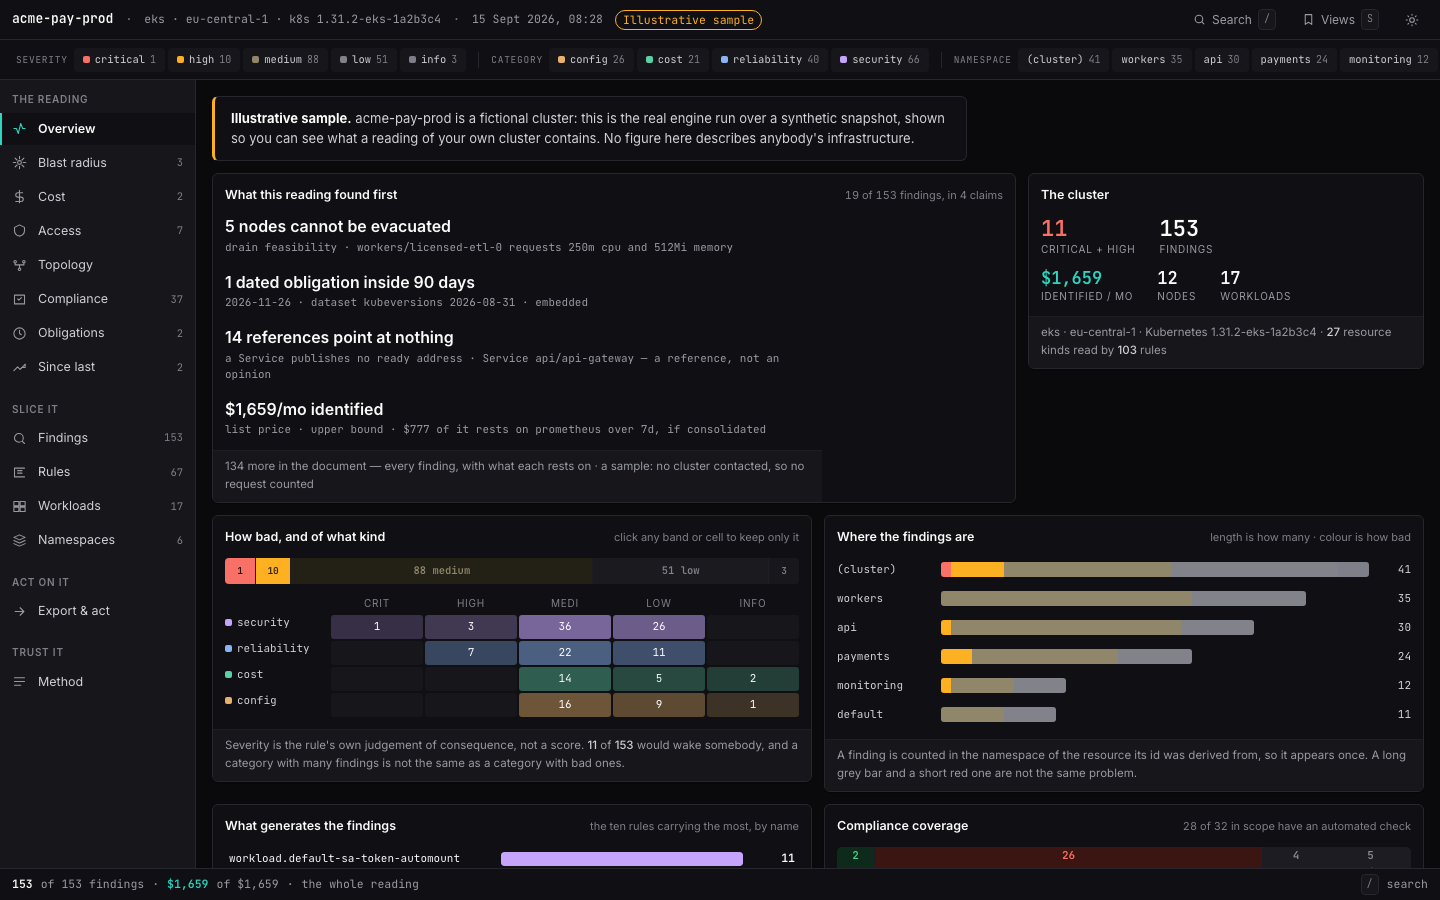Click the Topology nodes icon

point(19,265)
